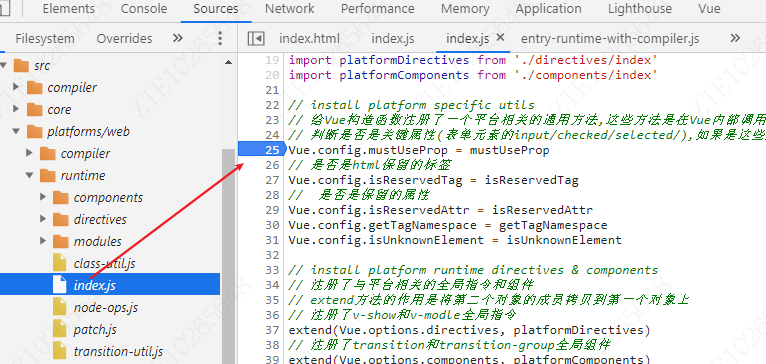Open the Application tab
766x364 pixels.
(x=549, y=9)
